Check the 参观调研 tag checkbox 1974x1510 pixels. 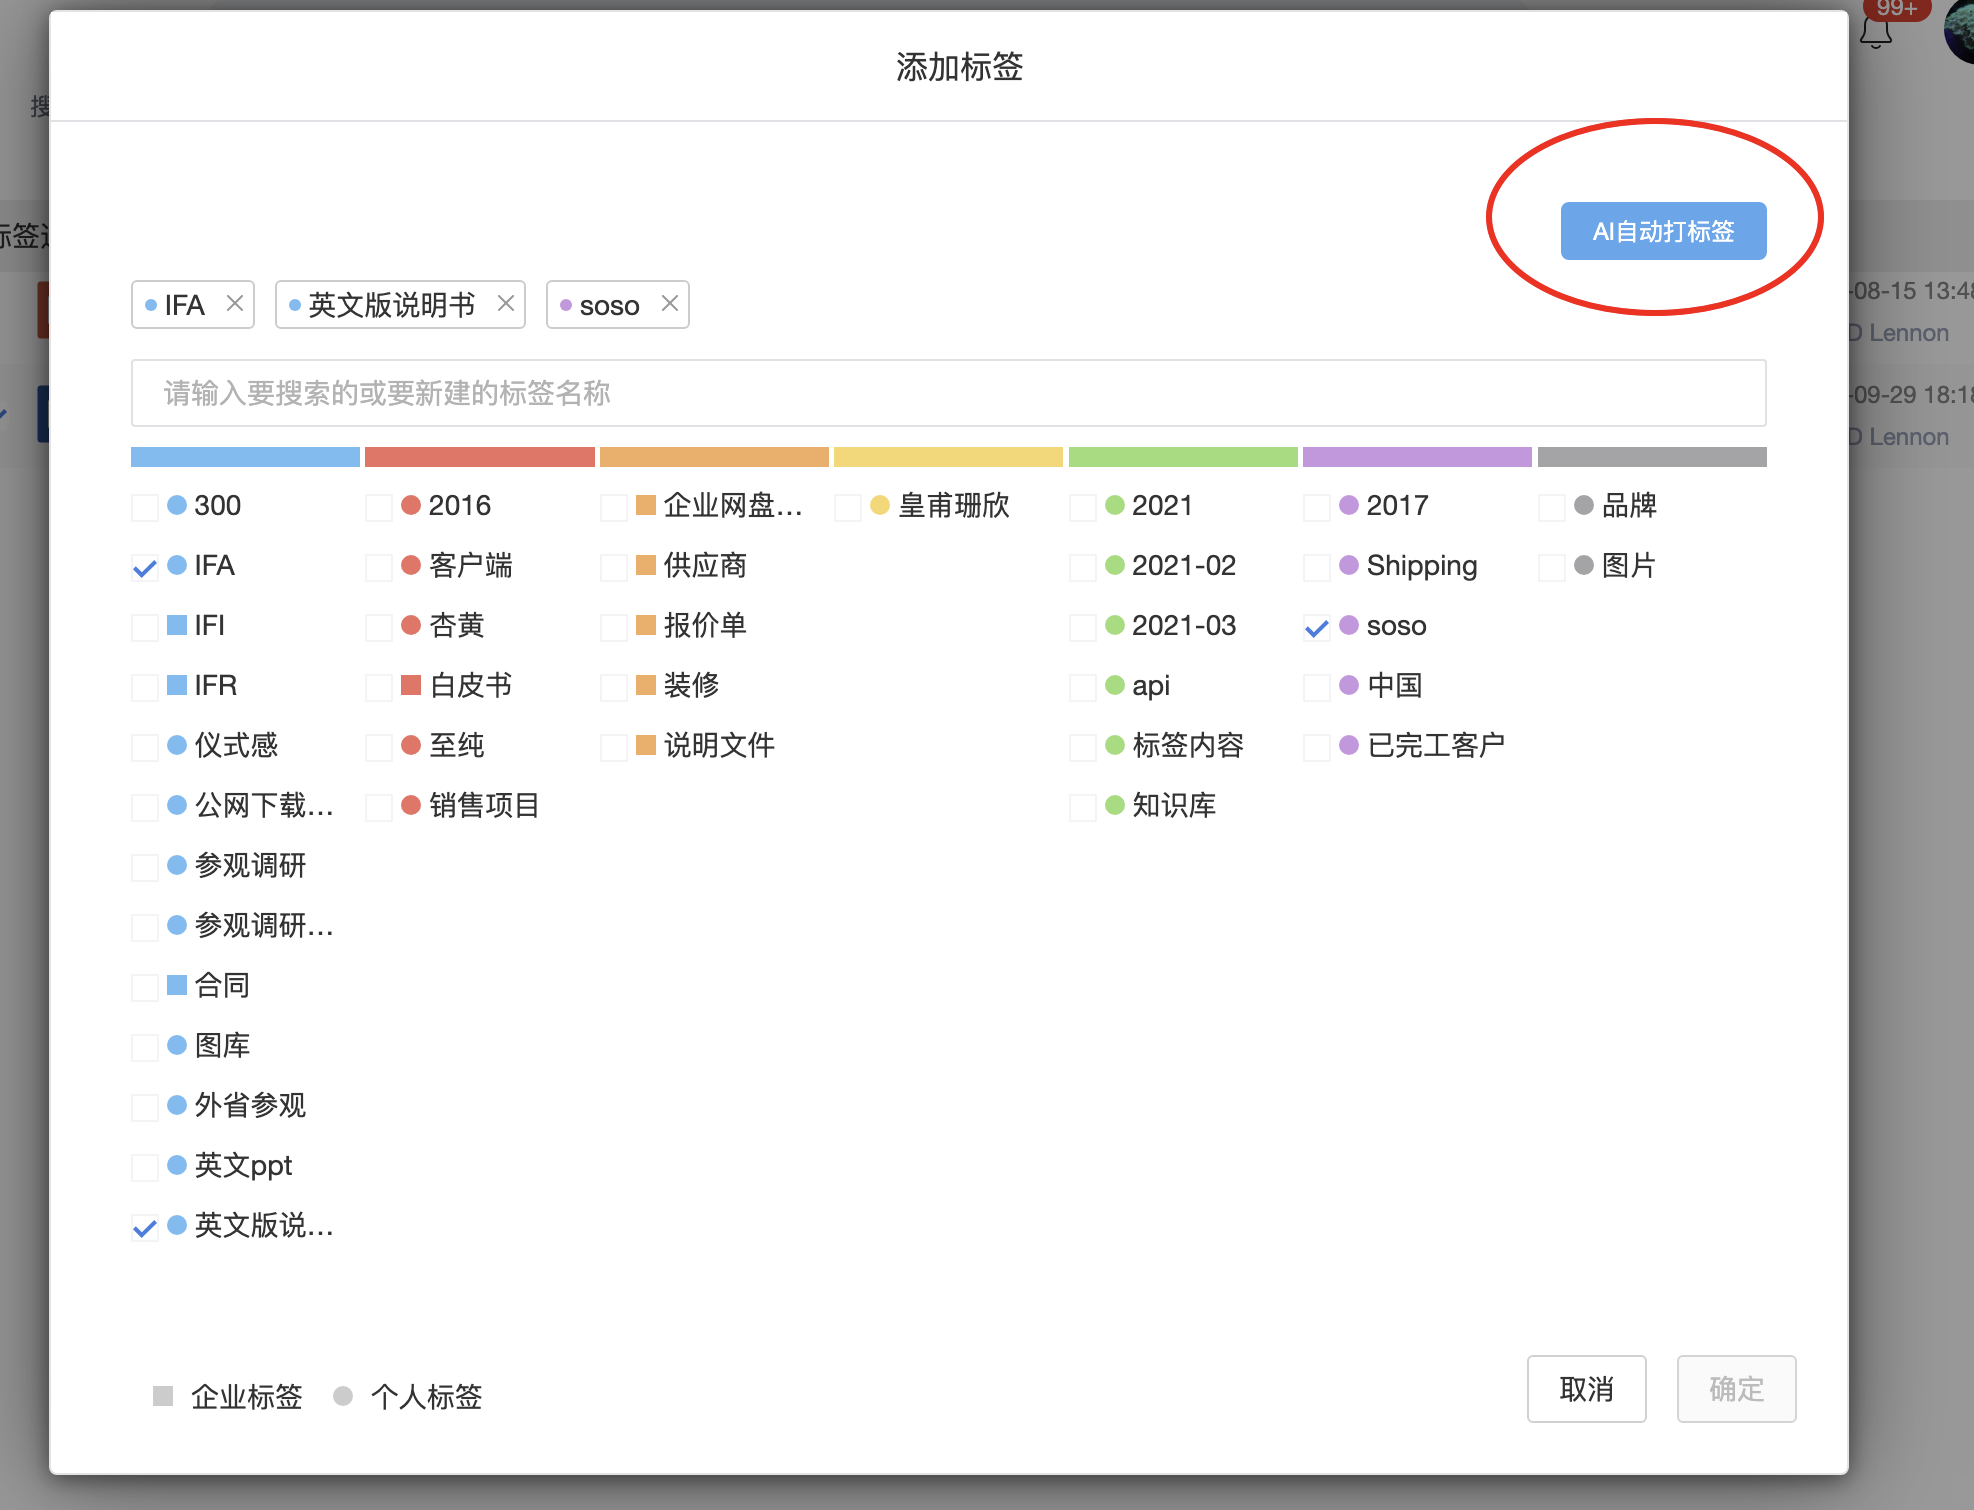click(x=145, y=867)
